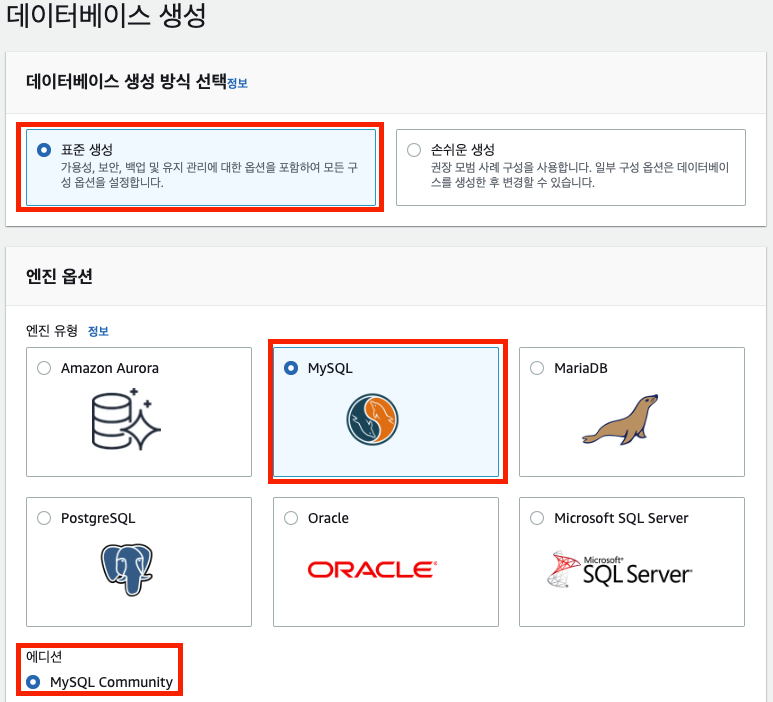Click the 에디션 label

(x=44, y=656)
